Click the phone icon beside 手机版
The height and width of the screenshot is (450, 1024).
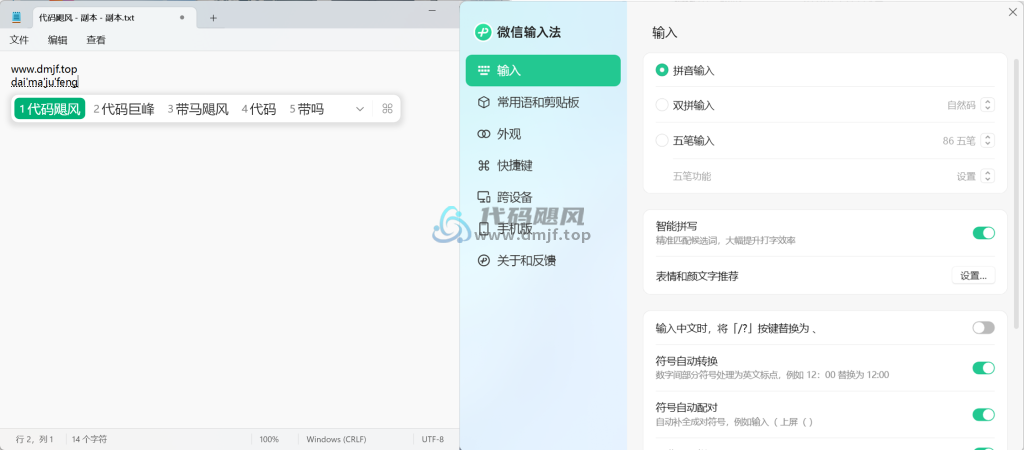point(484,229)
